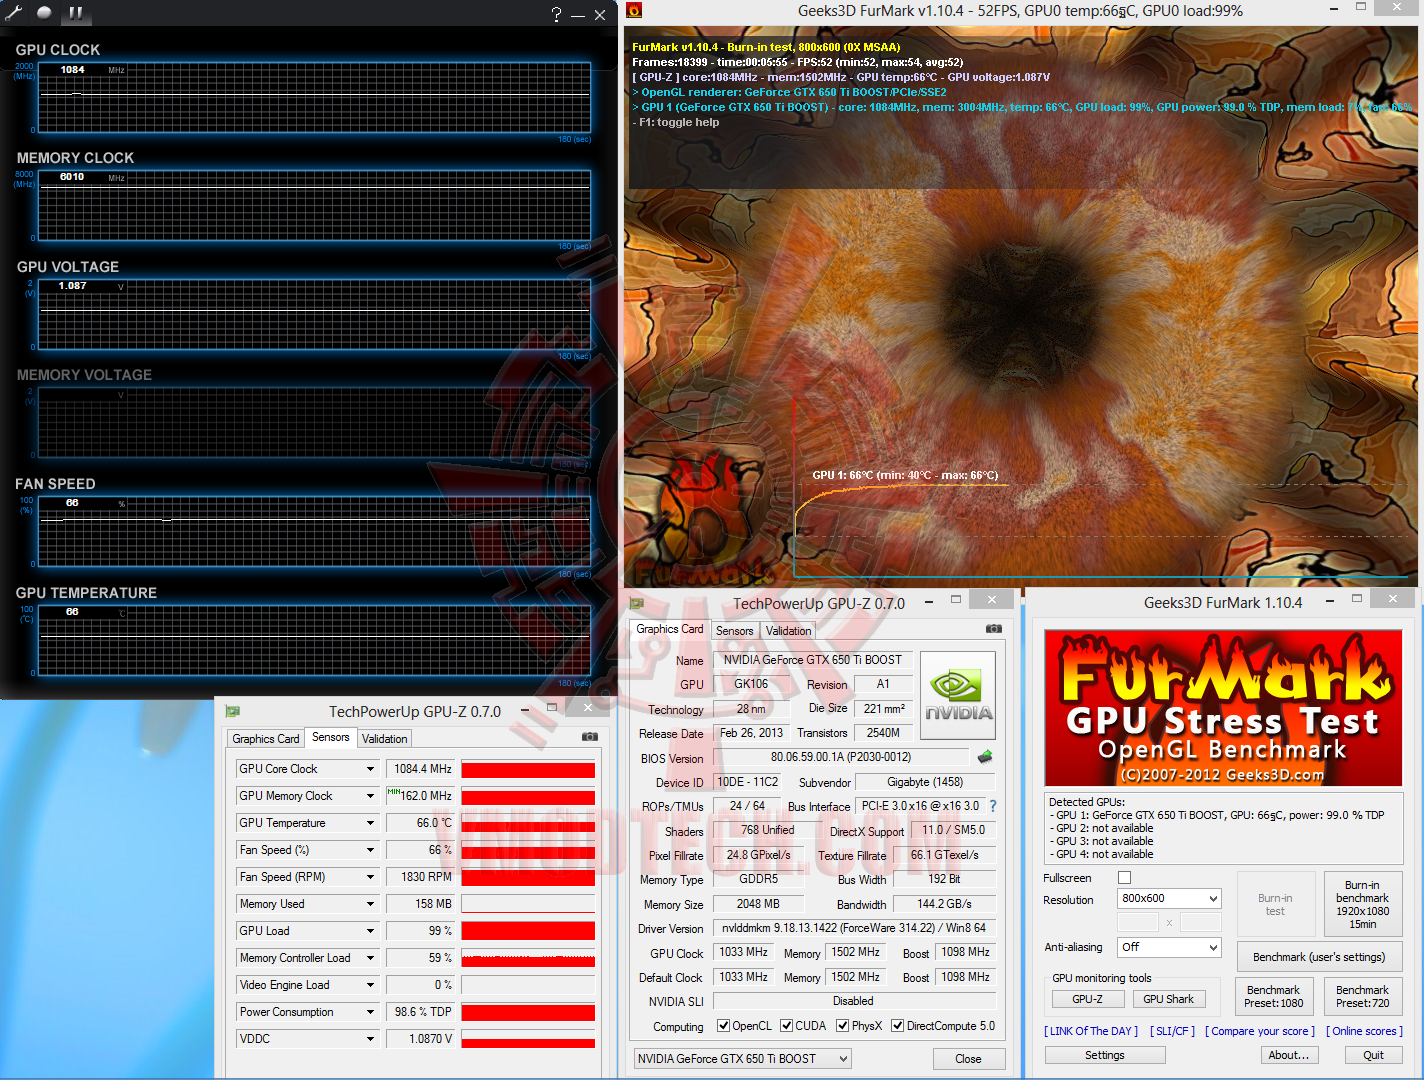The height and width of the screenshot is (1080, 1424).
Task: Open help with the question mark icon
Action: point(556,14)
